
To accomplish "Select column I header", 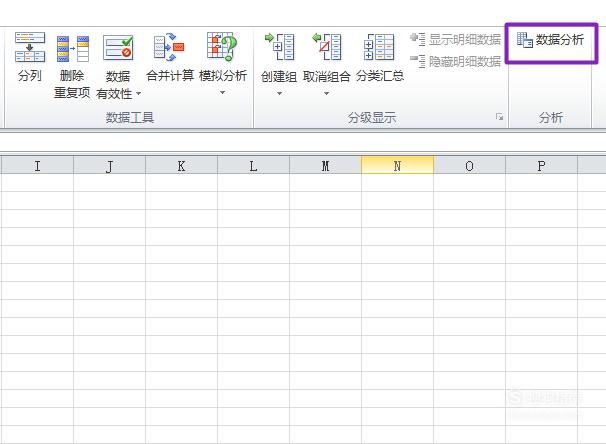I will (37, 166).
